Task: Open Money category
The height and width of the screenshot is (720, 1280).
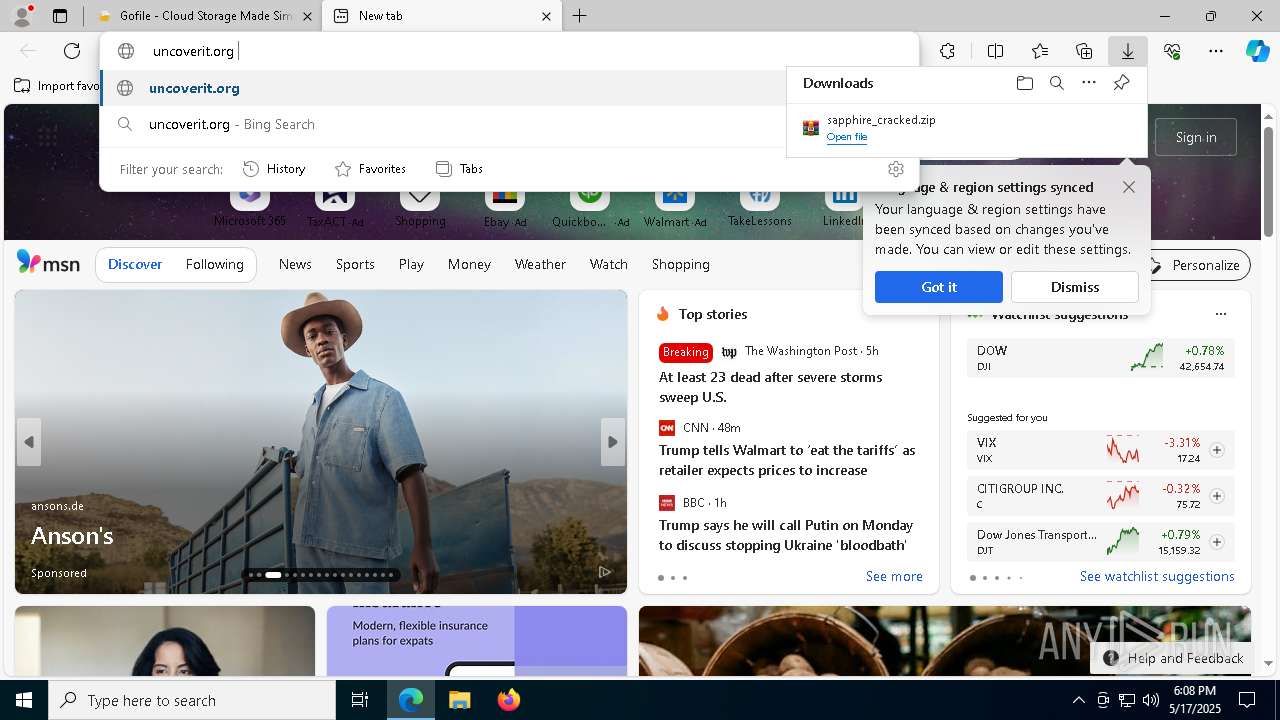Action: tap(469, 264)
